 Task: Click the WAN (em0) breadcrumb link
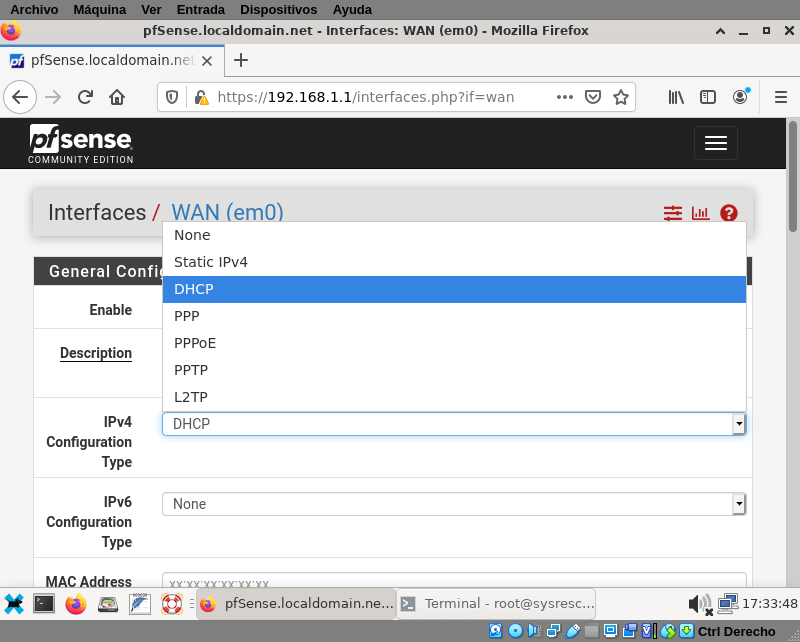(x=228, y=213)
